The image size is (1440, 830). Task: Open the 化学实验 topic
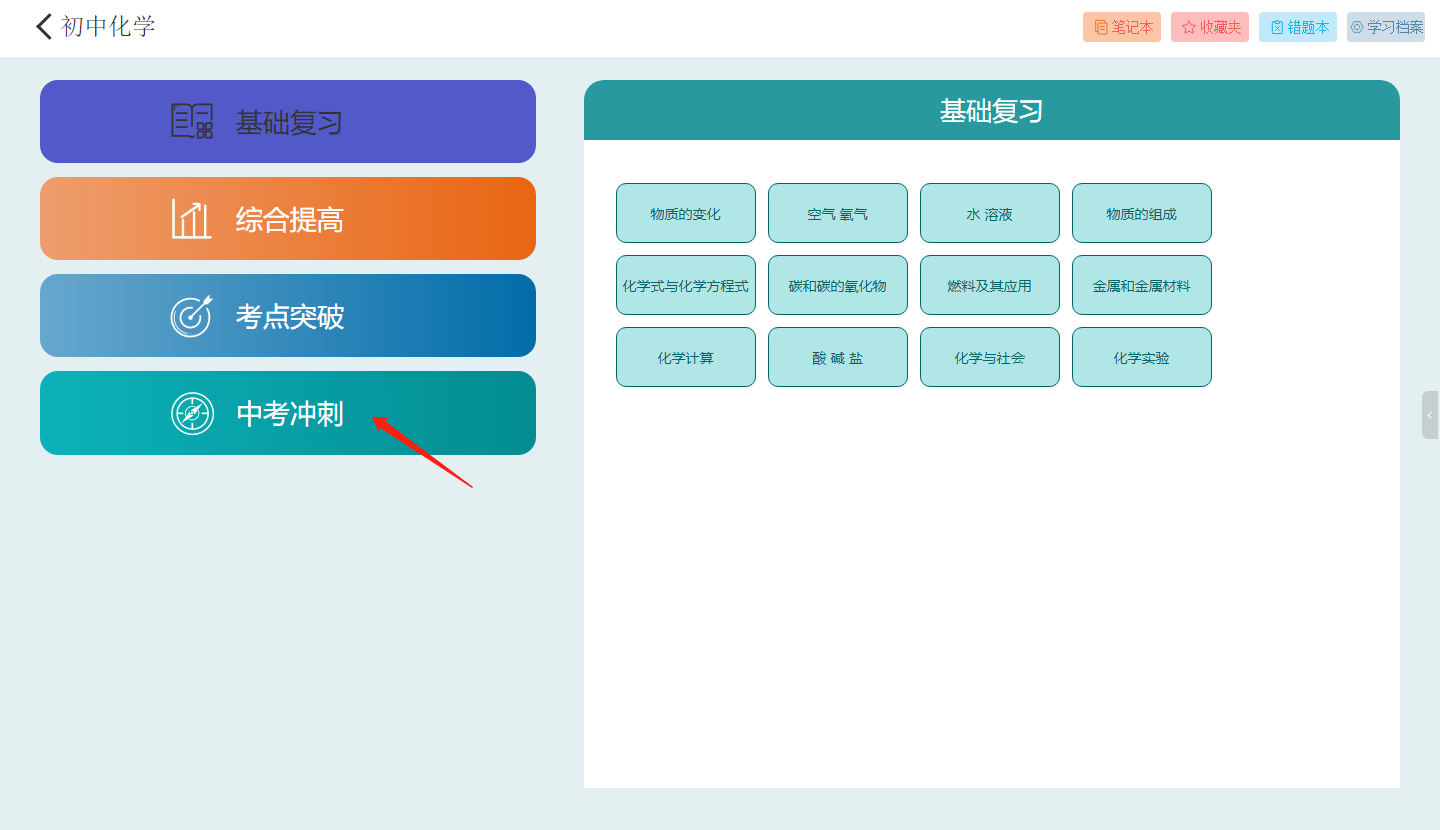[x=1141, y=357]
